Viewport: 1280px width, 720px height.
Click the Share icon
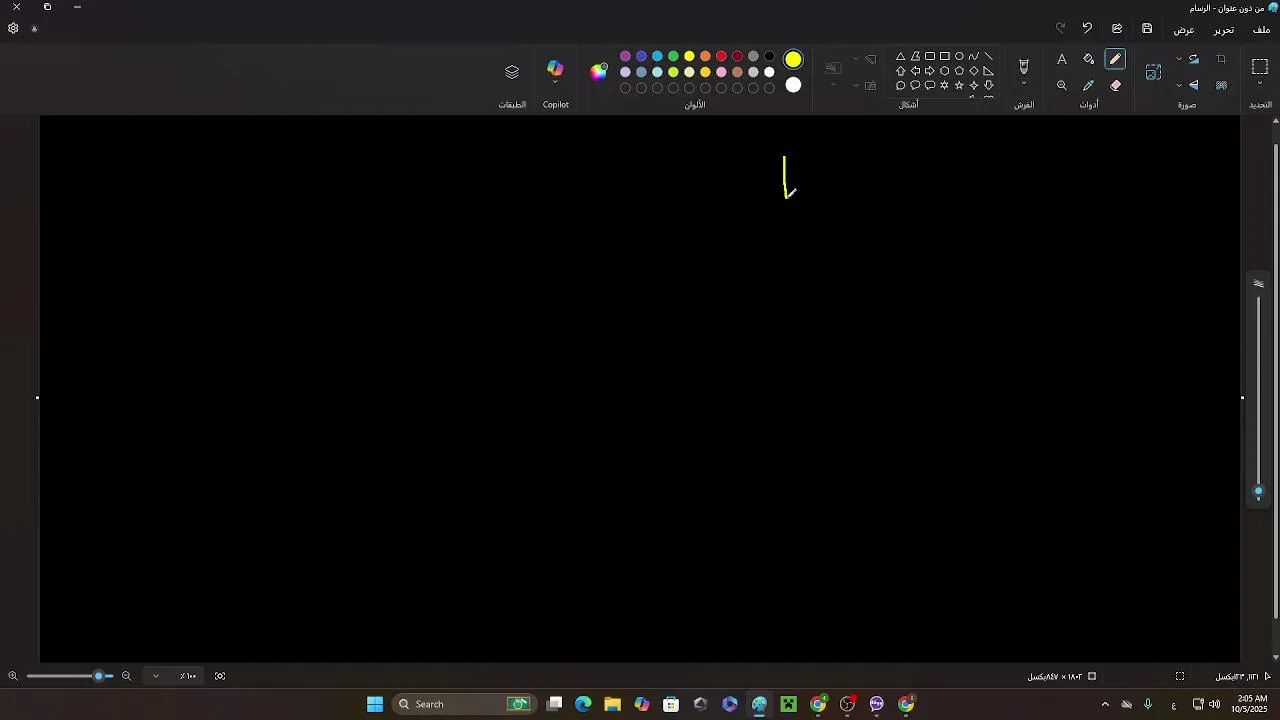pos(1117,29)
